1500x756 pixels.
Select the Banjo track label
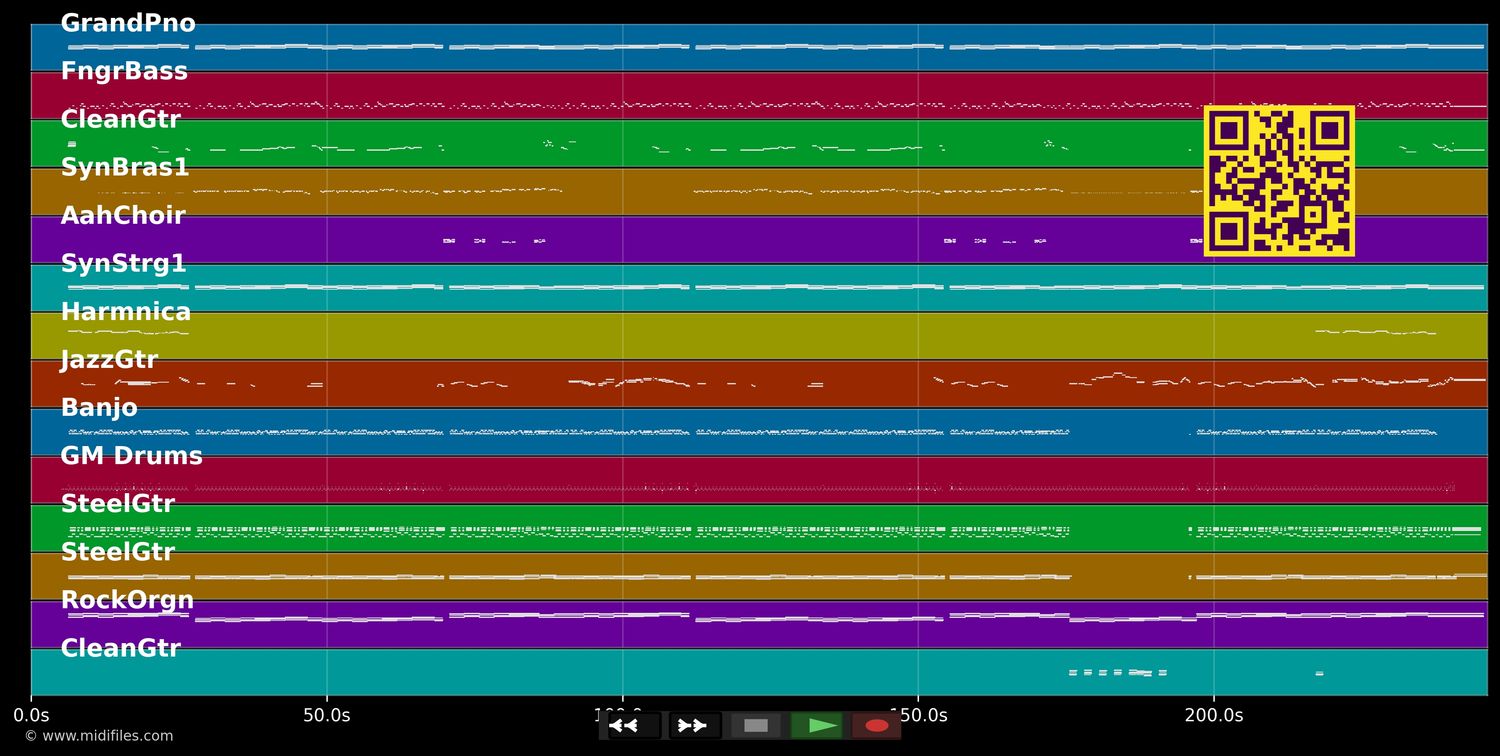[99, 407]
